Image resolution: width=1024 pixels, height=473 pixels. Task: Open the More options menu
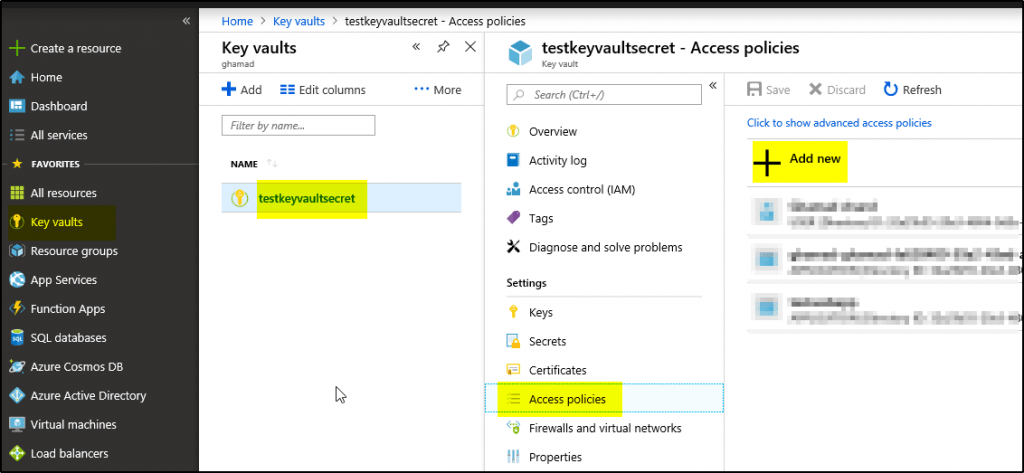coord(437,90)
